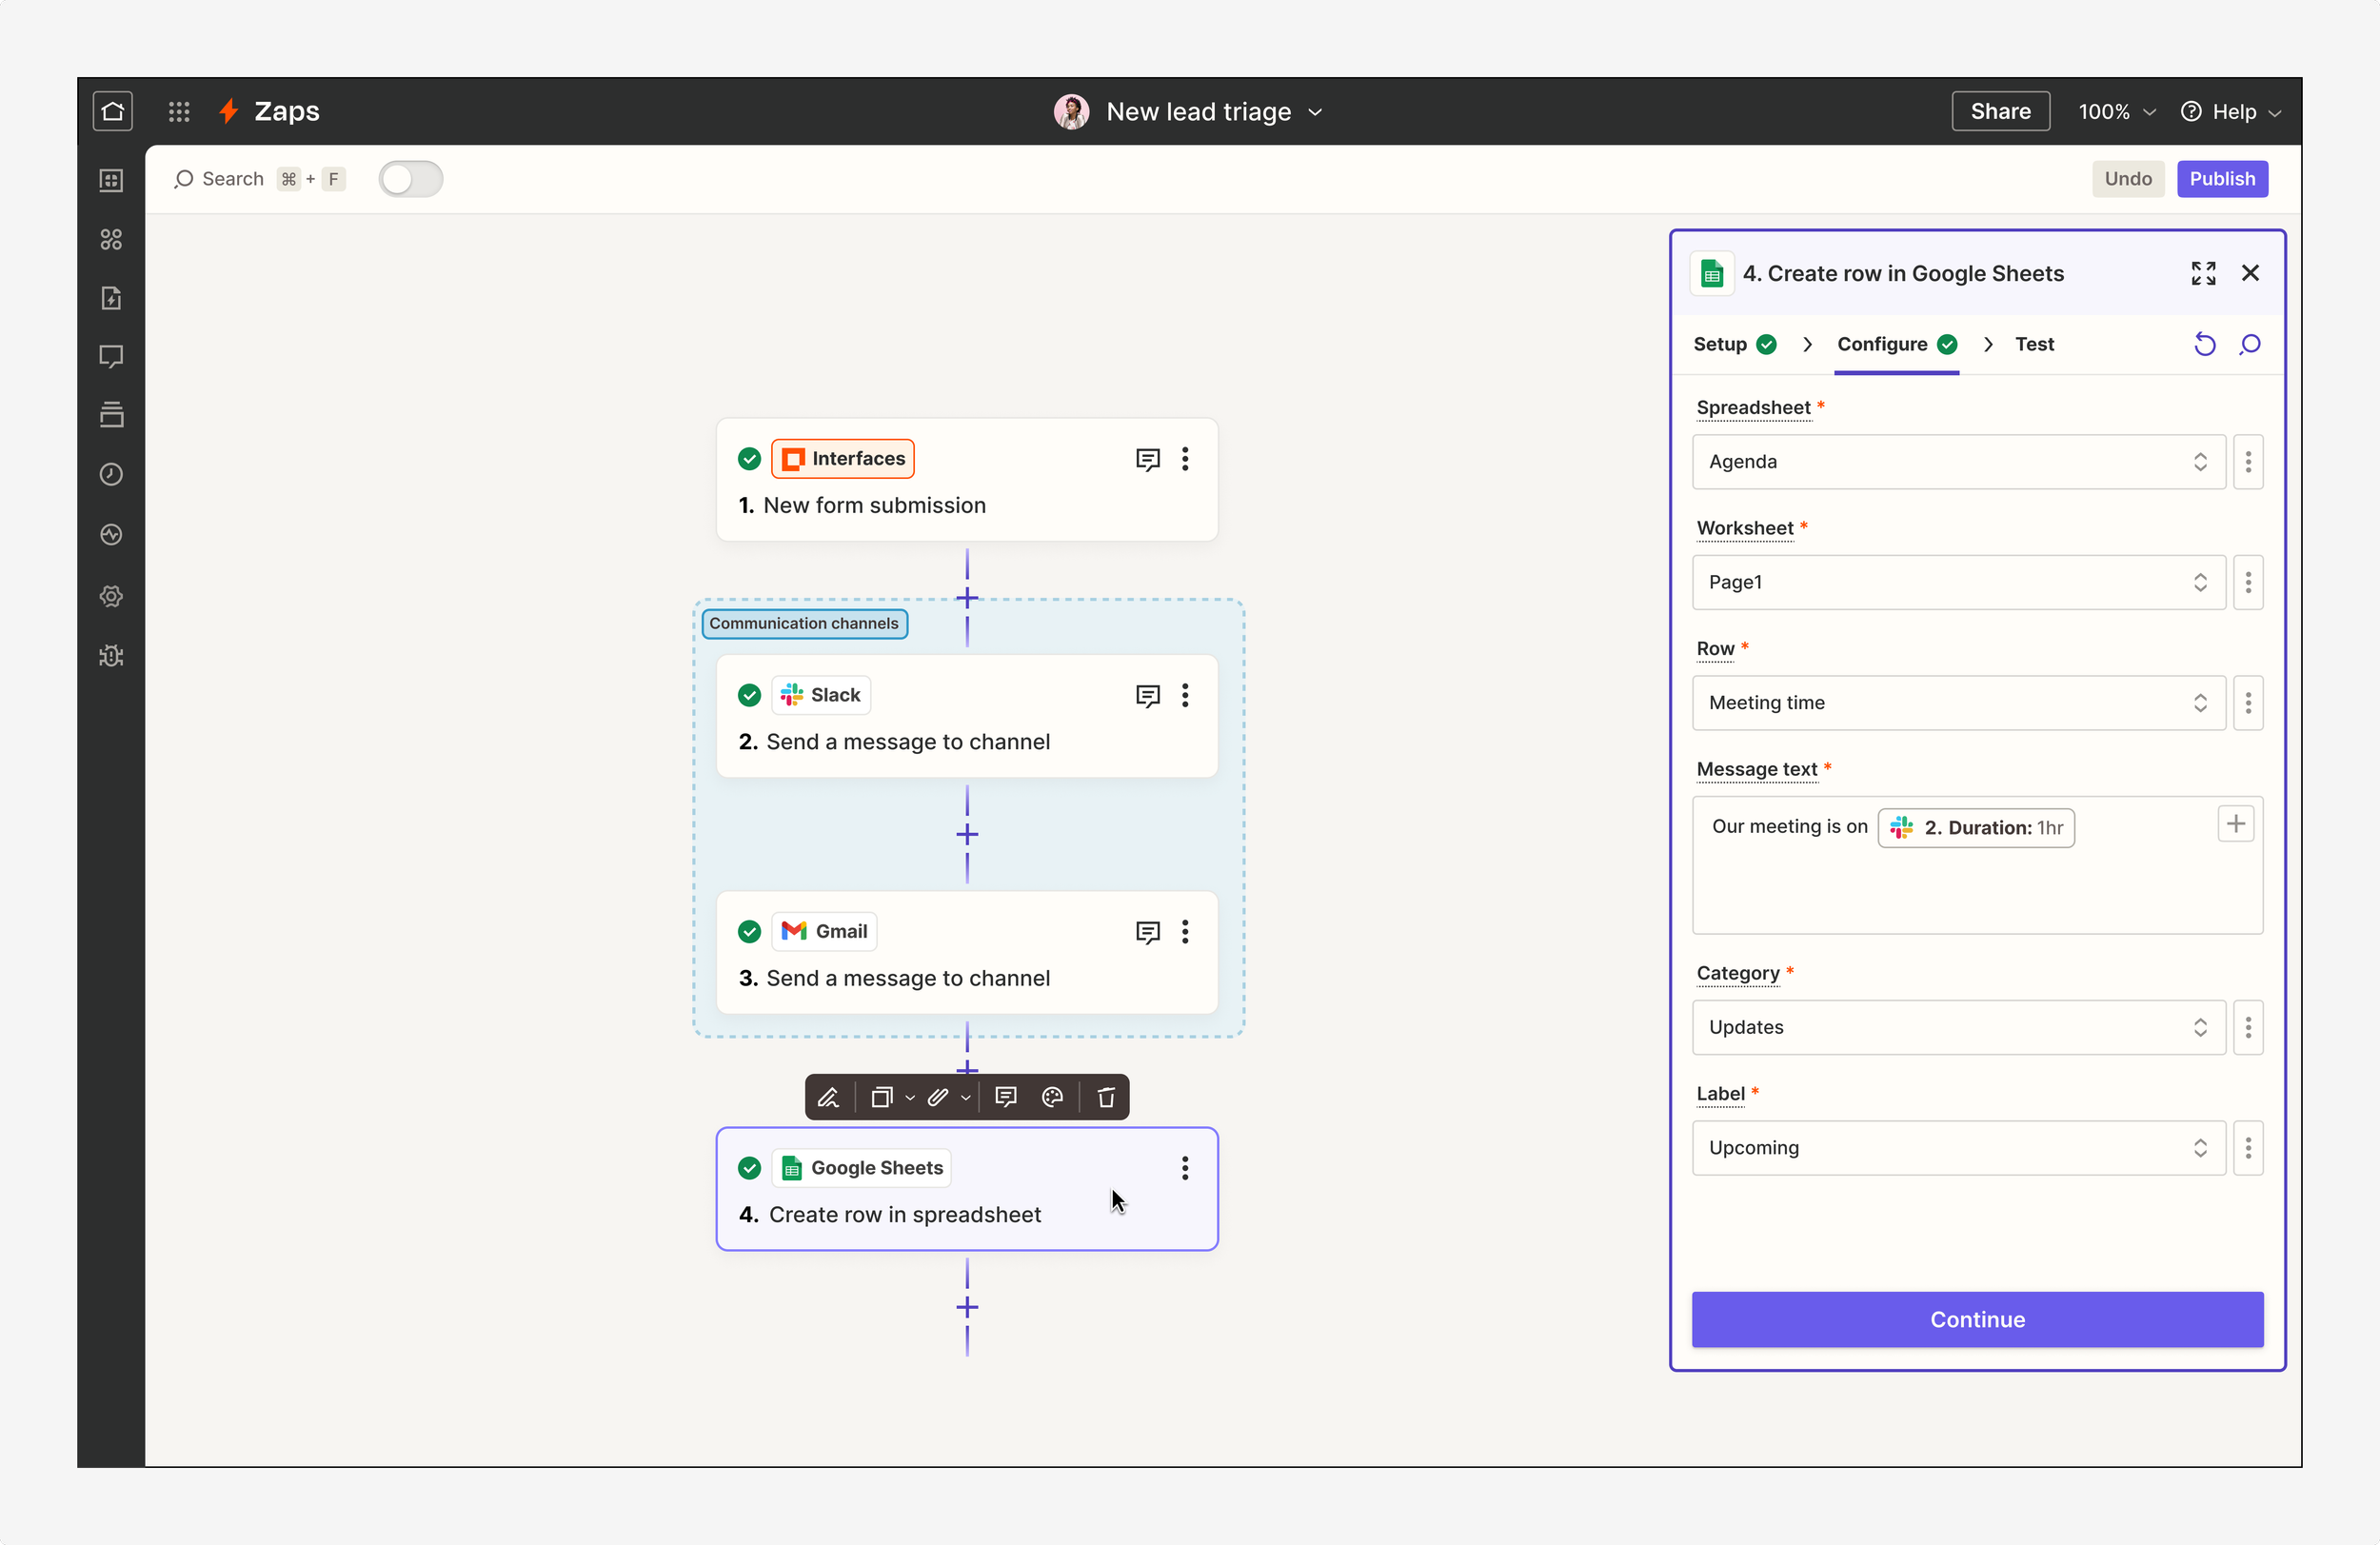Open the palette color icon in step toolbar

[x=1052, y=1097]
